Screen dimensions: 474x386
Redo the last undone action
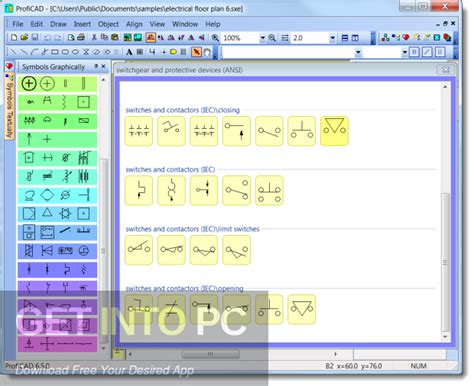point(57,38)
